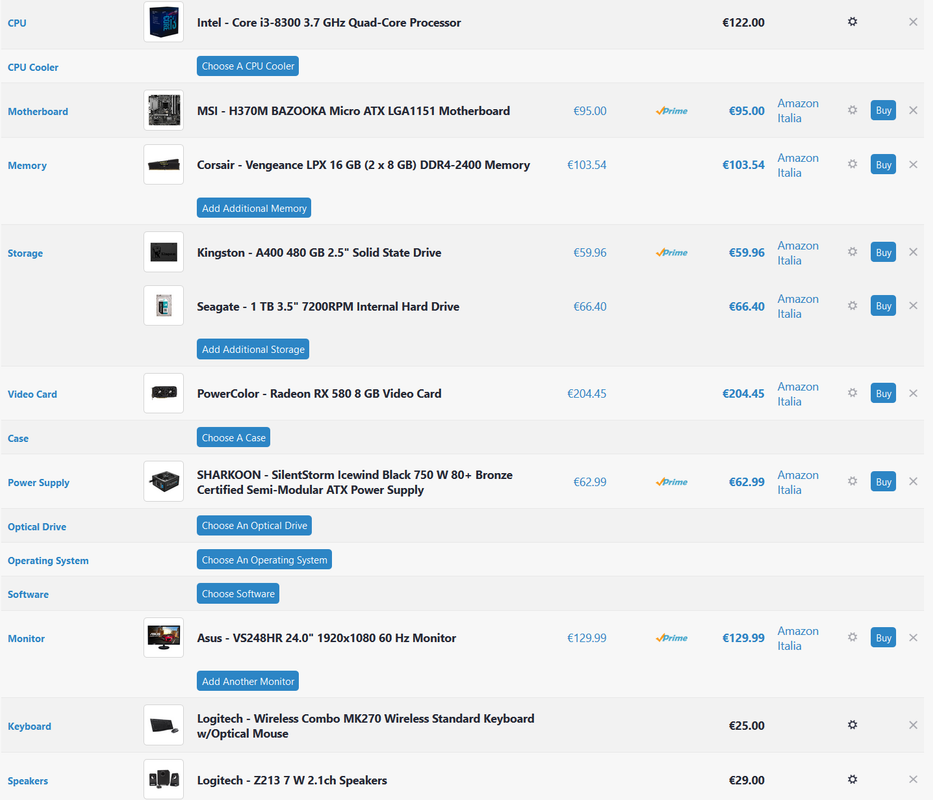
Task: Open the Operating System category link
Action: (x=48, y=560)
